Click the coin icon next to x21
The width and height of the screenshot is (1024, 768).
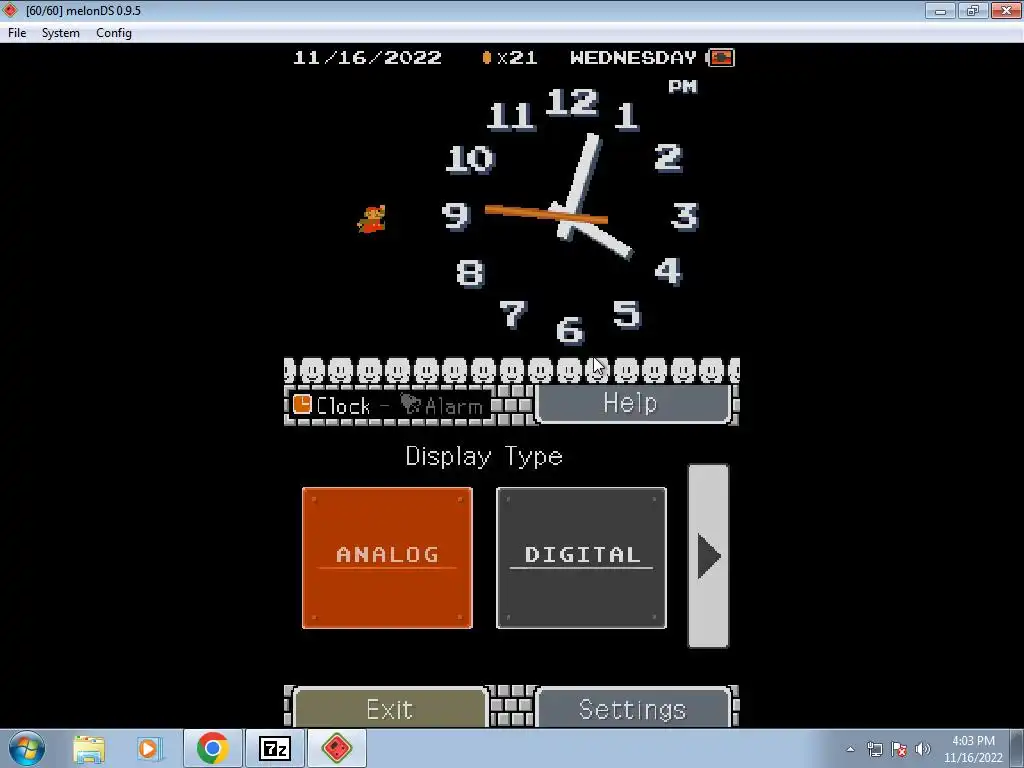point(487,57)
